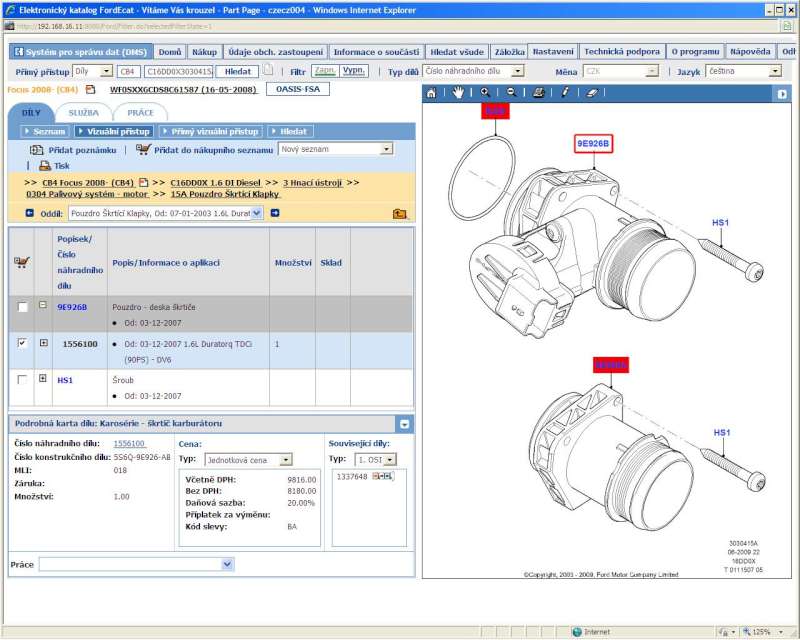Go to the next section arrow
The height and width of the screenshot is (640, 800).
(275, 213)
